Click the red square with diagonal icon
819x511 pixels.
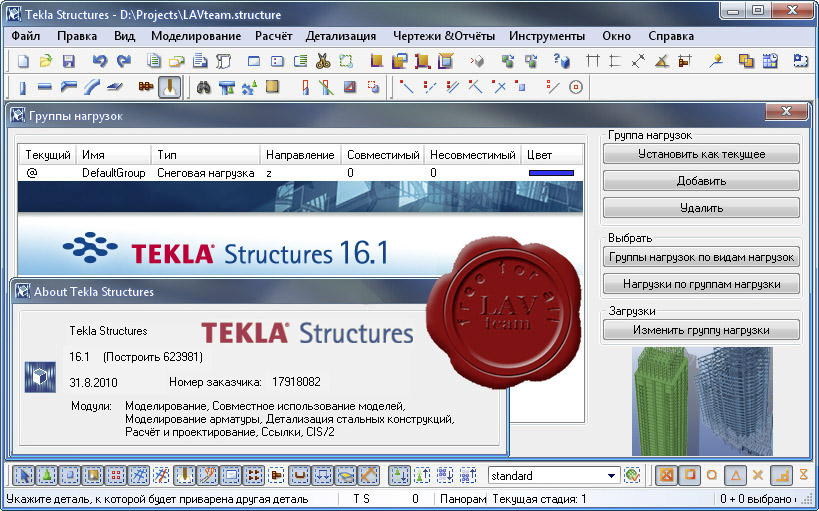tap(349, 87)
